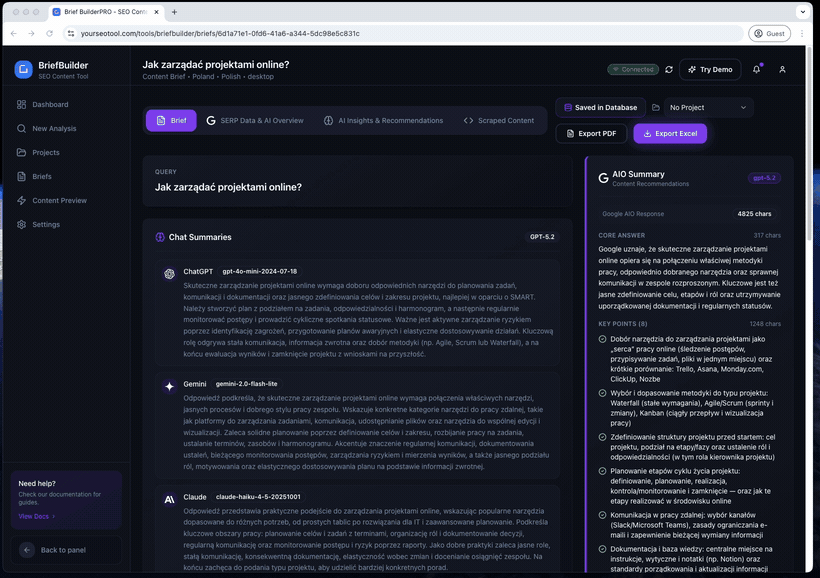This screenshot has height=578, width=820.
Task: Open the user profile icon
Action: click(782, 69)
